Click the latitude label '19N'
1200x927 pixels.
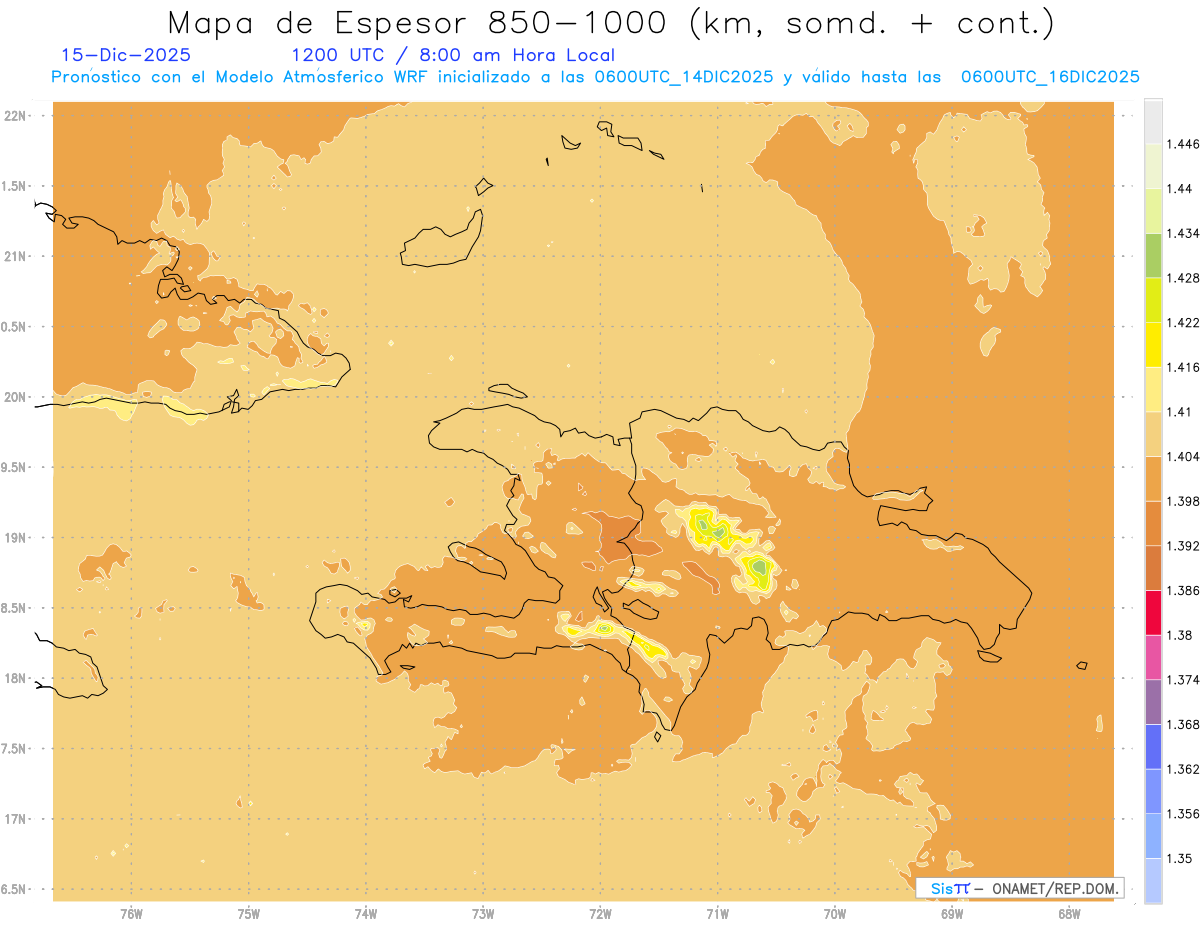(x=15, y=537)
